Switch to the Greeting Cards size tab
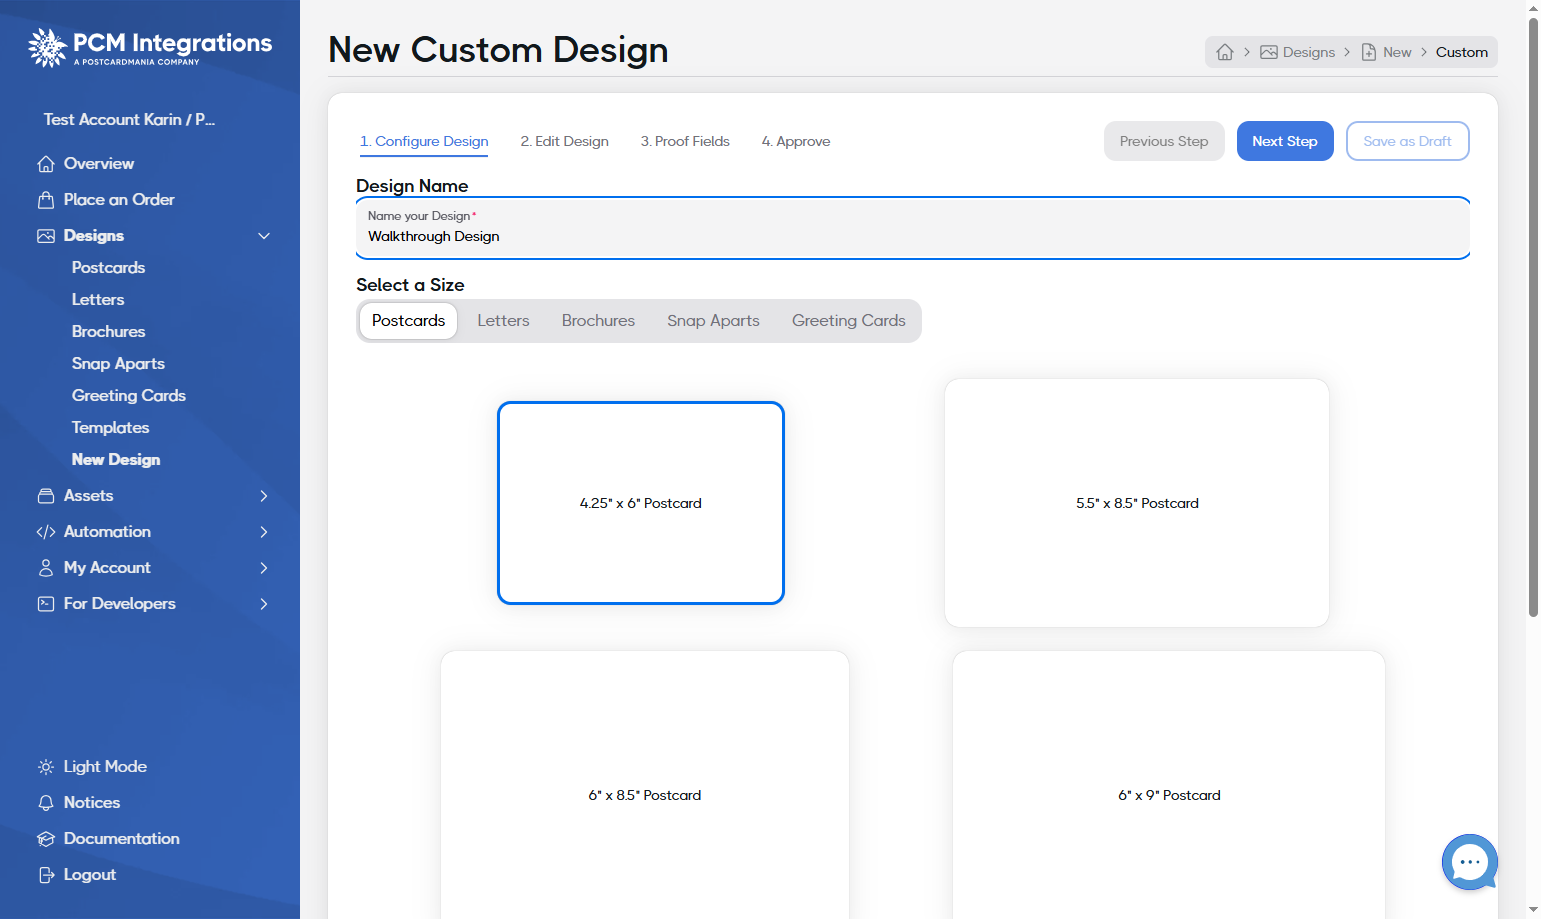 coord(849,321)
